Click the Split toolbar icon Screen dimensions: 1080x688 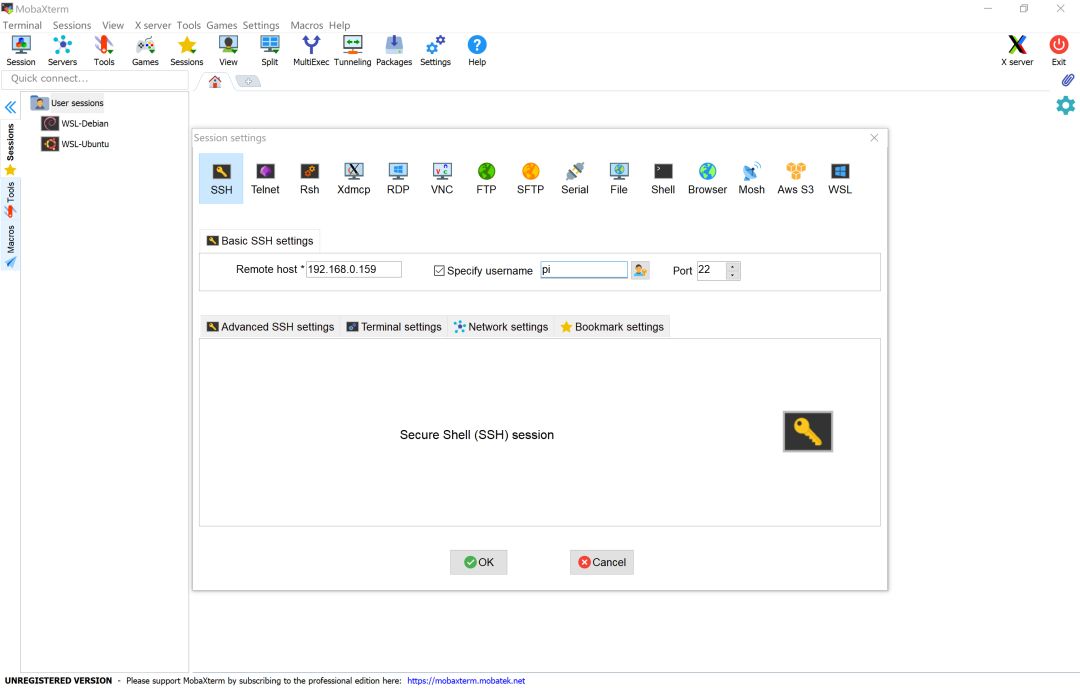click(x=269, y=51)
